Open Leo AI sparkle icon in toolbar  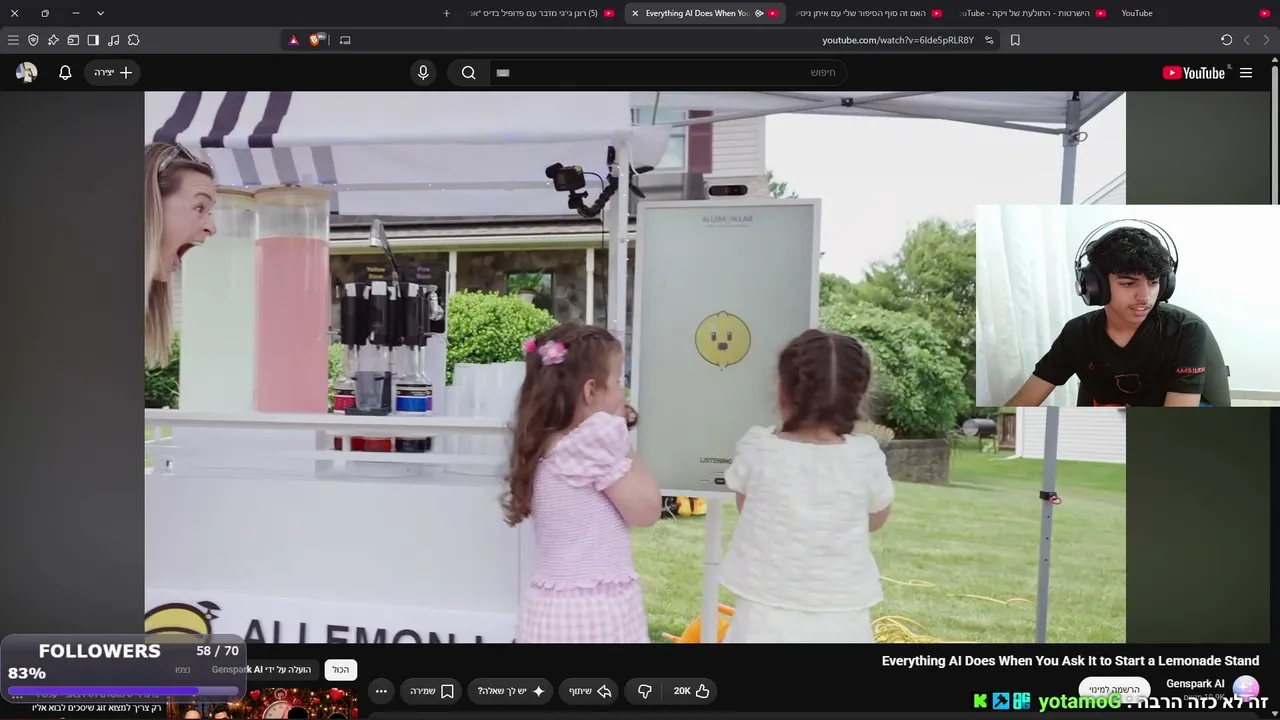coord(53,40)
